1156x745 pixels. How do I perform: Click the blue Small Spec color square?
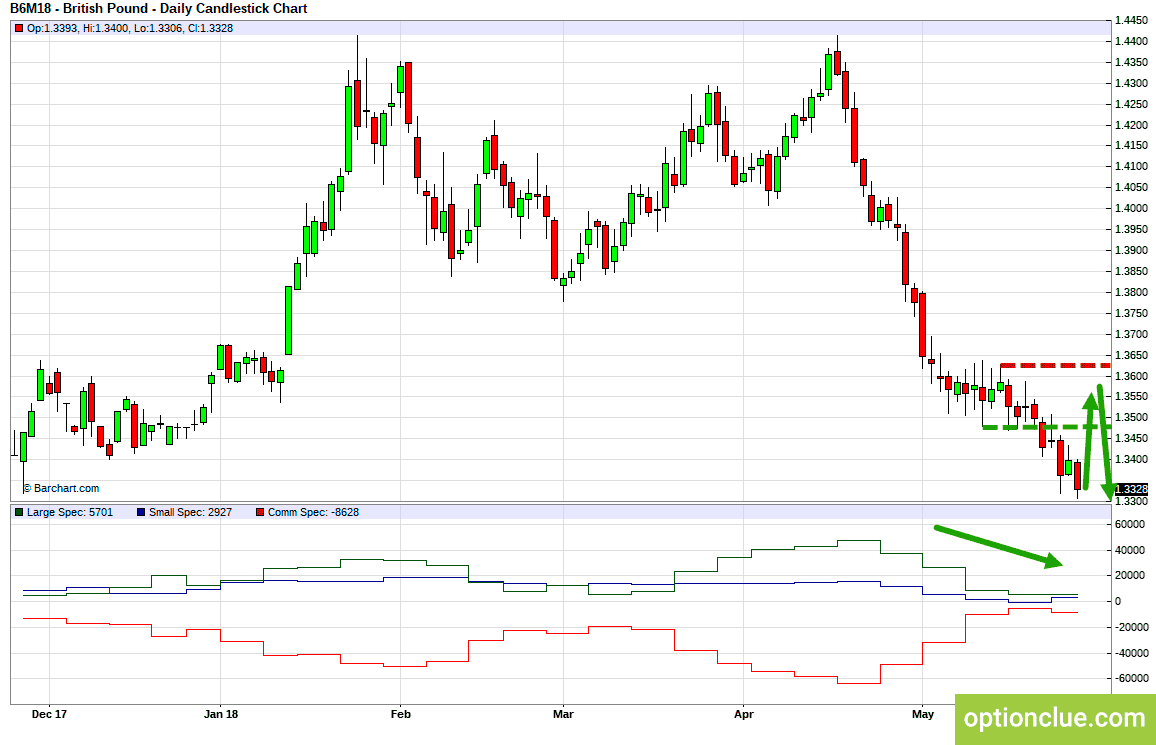click(x=141, y=512)
